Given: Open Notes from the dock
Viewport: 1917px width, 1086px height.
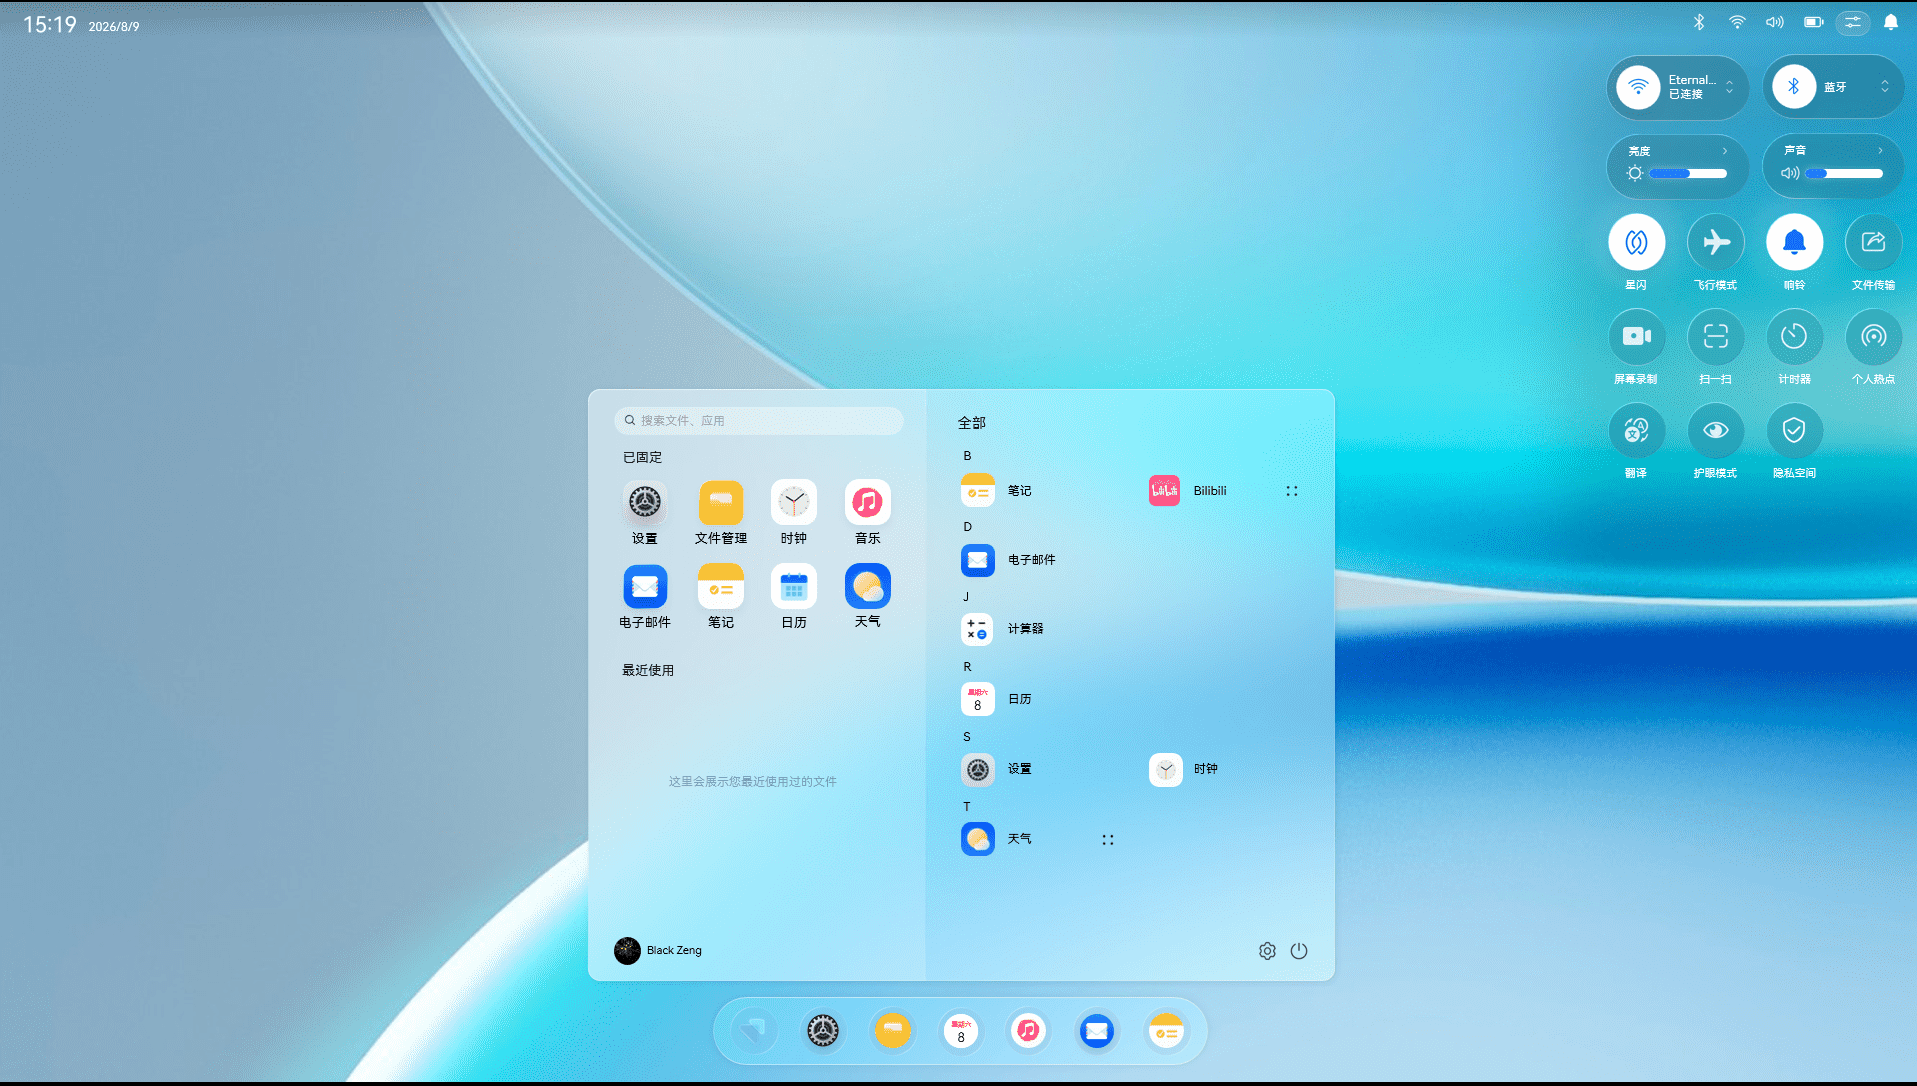Looking at the screenshot, I should pyautogui.click(x=1166, y=1030).
